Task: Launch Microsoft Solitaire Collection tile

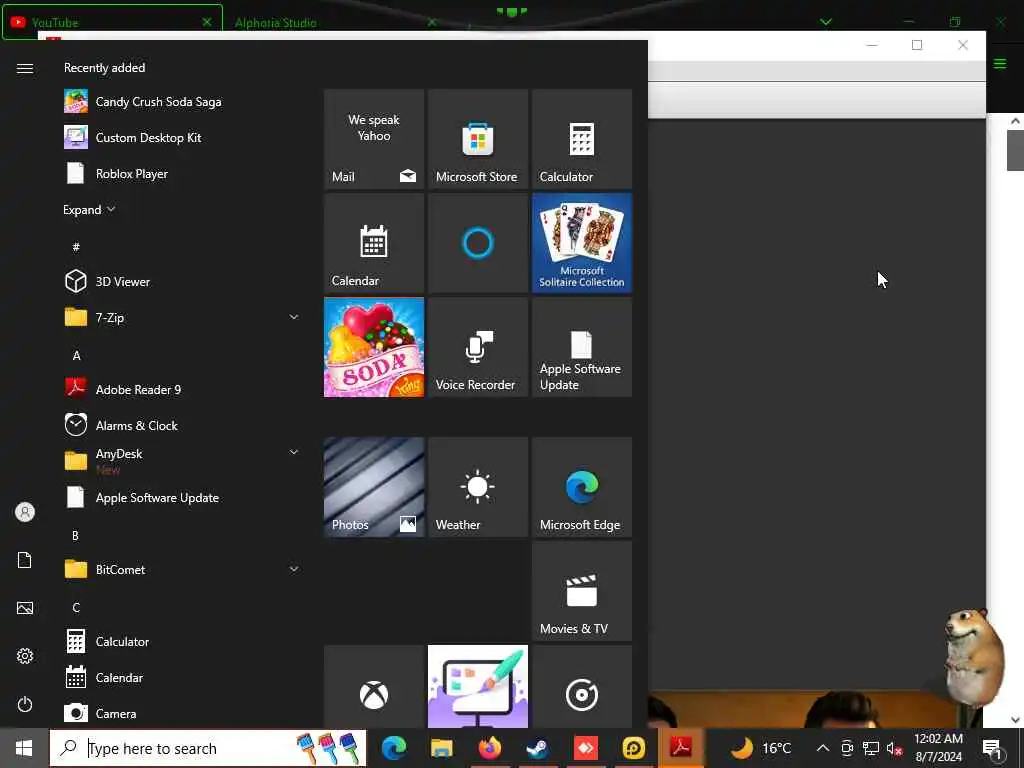Action: click(x=582, y=243)
